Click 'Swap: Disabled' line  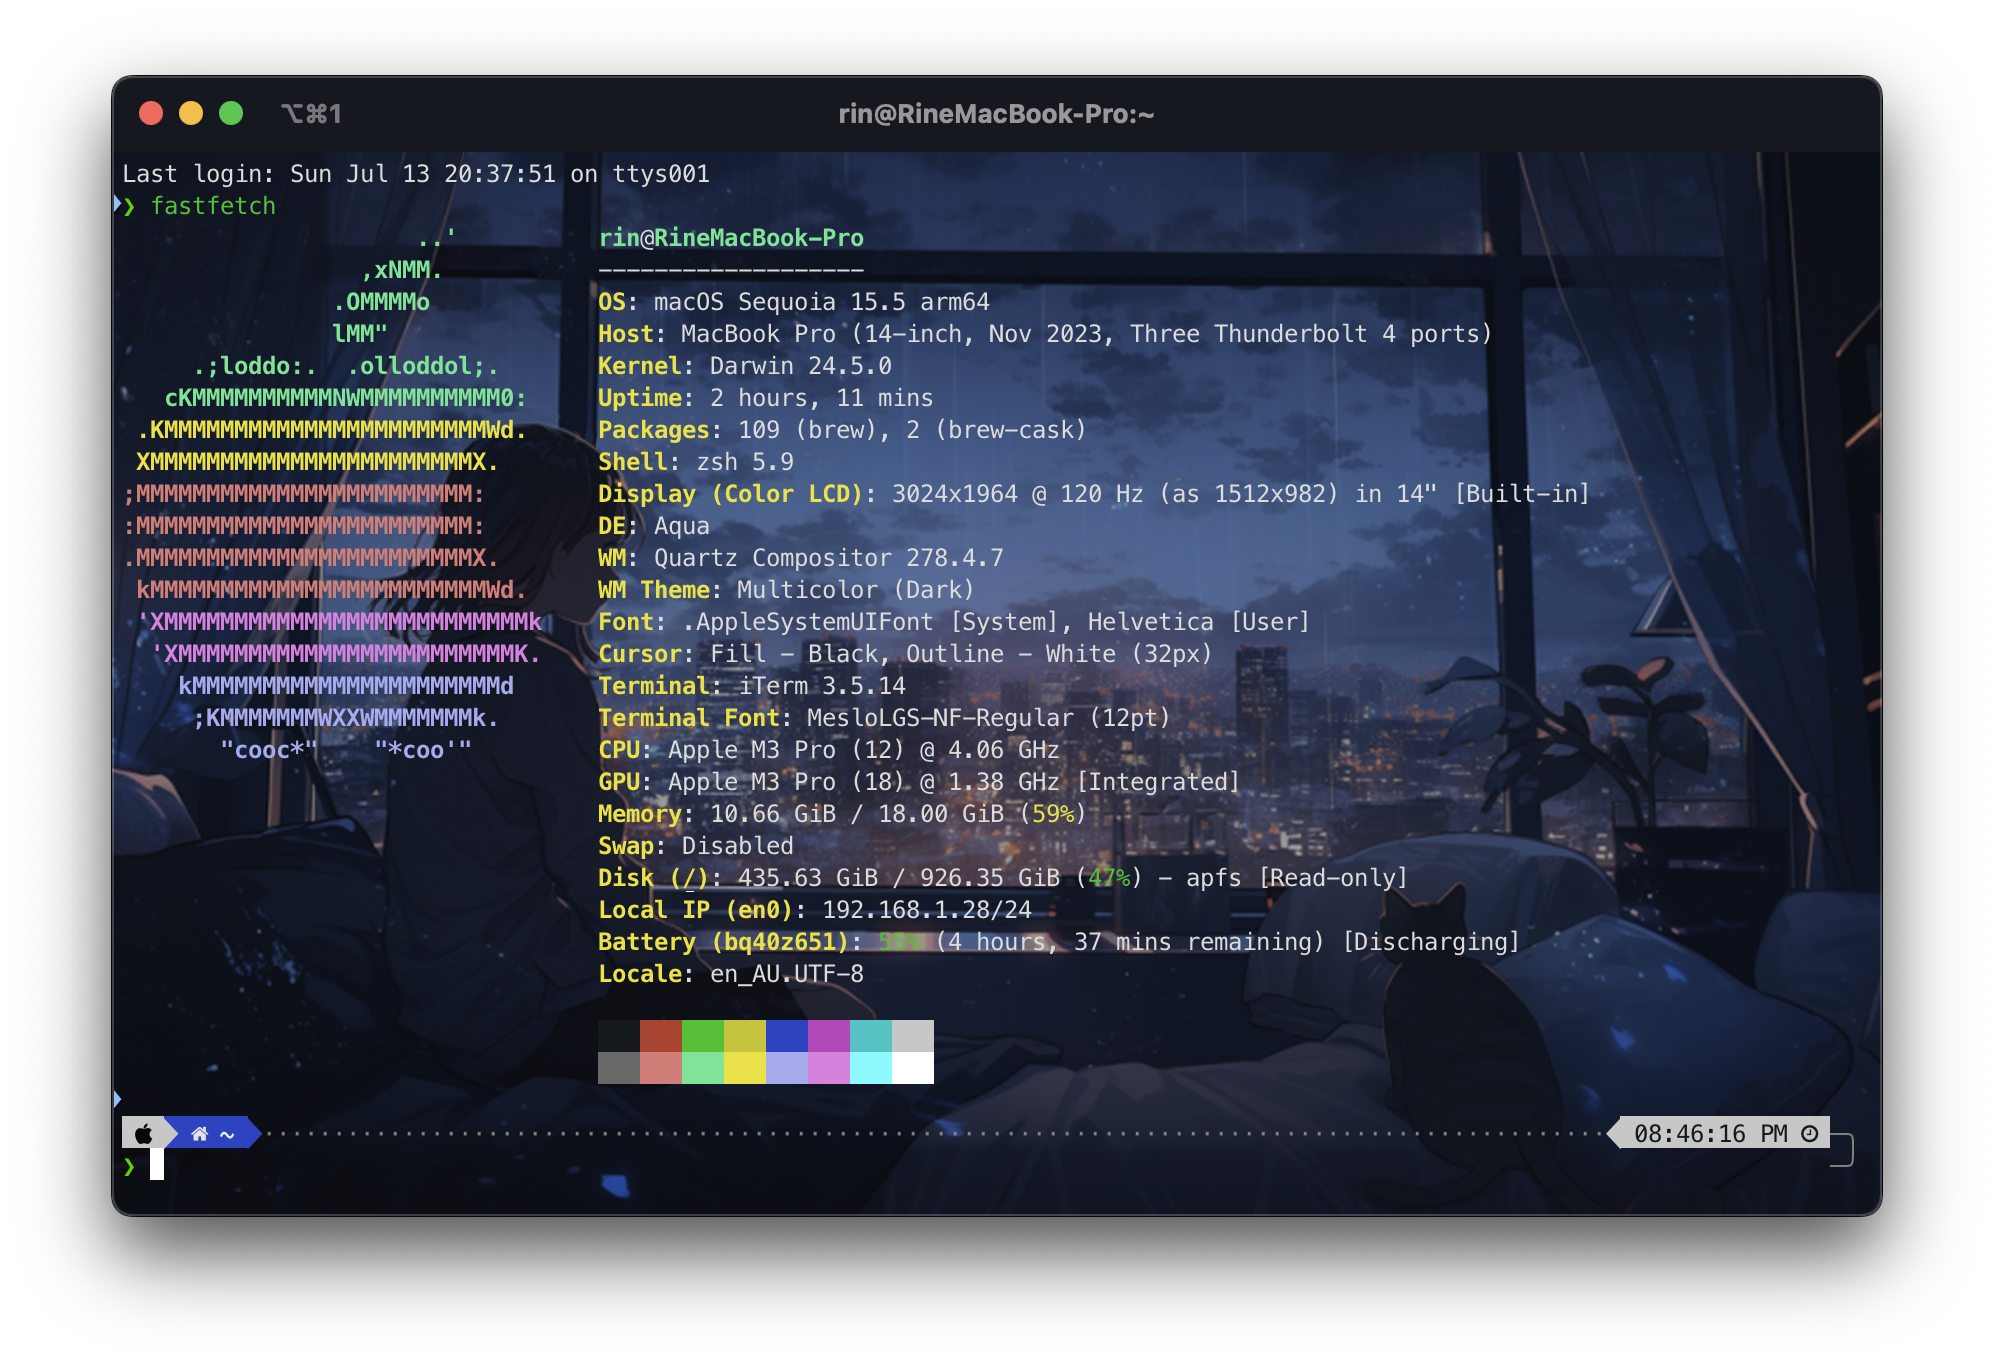coord(695,846)
